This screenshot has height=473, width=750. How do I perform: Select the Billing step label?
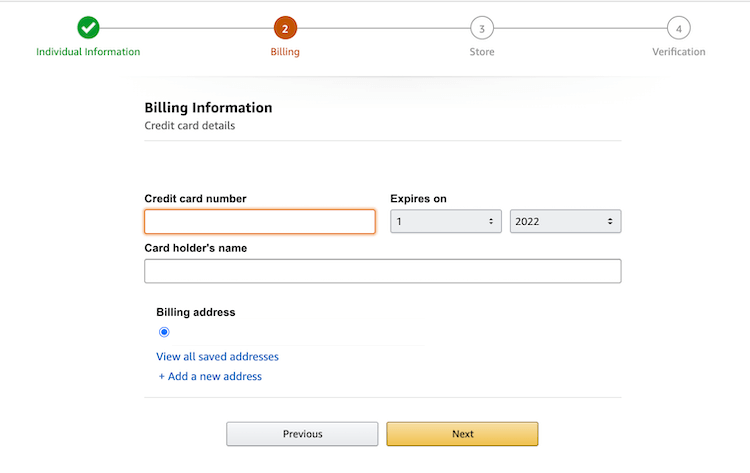285,52
